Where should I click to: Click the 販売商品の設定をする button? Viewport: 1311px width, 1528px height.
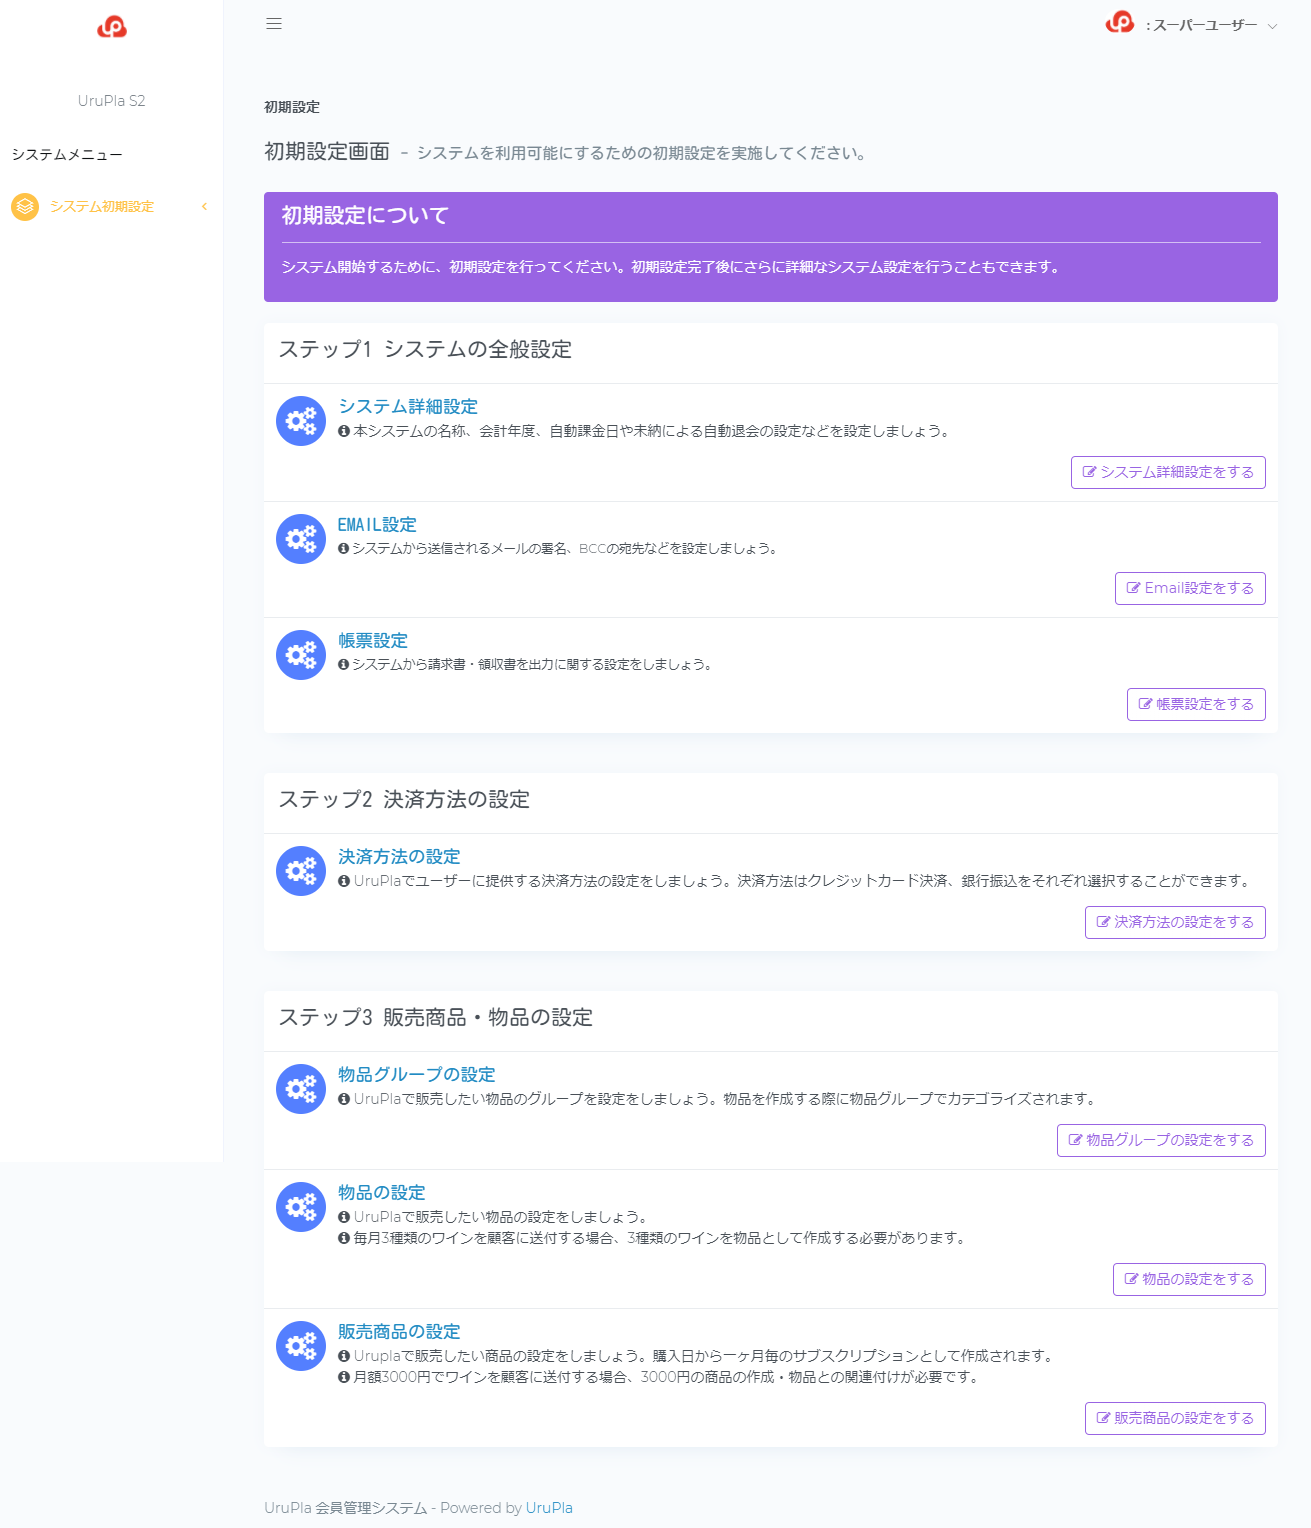tap(1175, 1418)
